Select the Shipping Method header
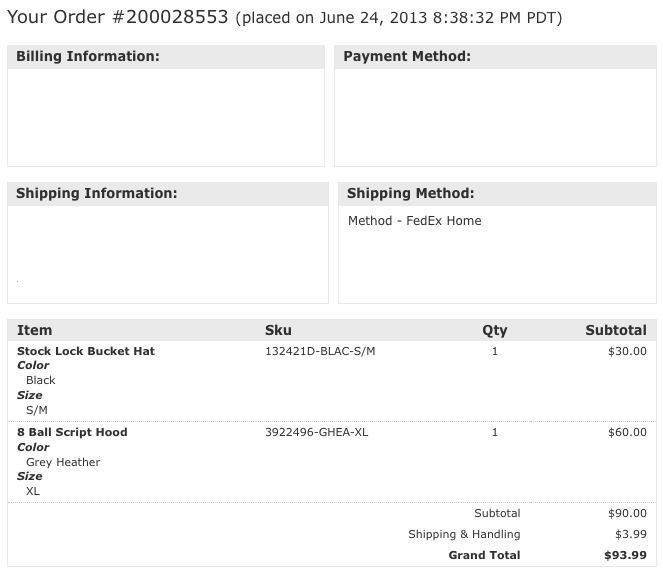 (411, 193)
